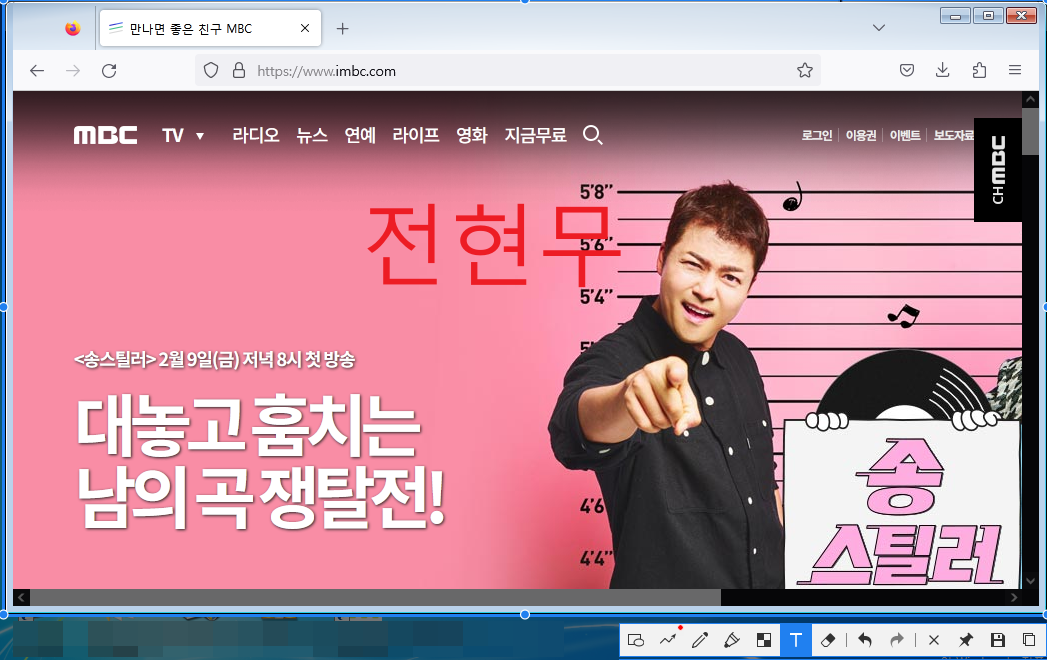Open Firefox extensions puzzle icon

[x=979, y=70]
